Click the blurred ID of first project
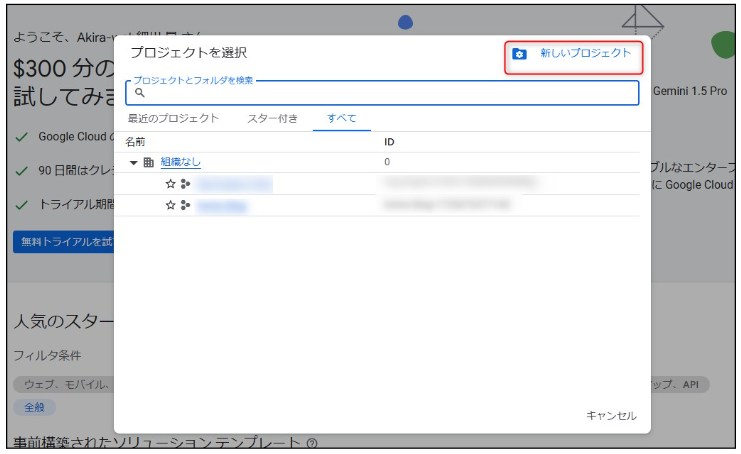Screen dimensions: 741x454 [459, 182]
